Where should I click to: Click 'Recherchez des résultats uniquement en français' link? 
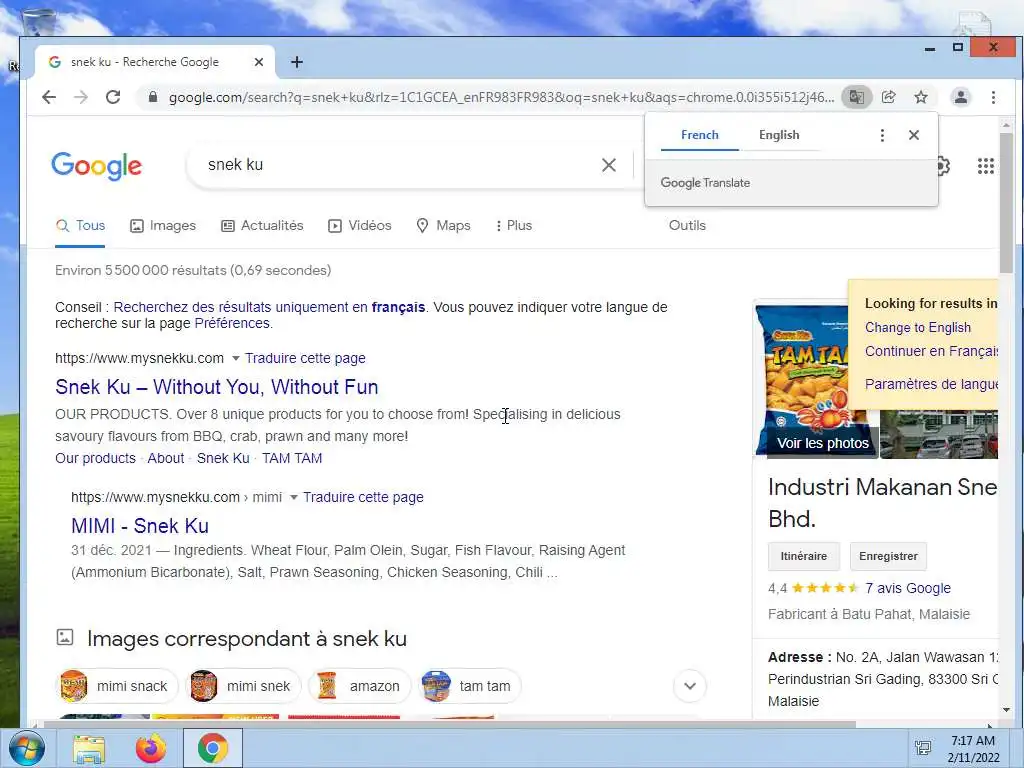[x=269, y=307]
